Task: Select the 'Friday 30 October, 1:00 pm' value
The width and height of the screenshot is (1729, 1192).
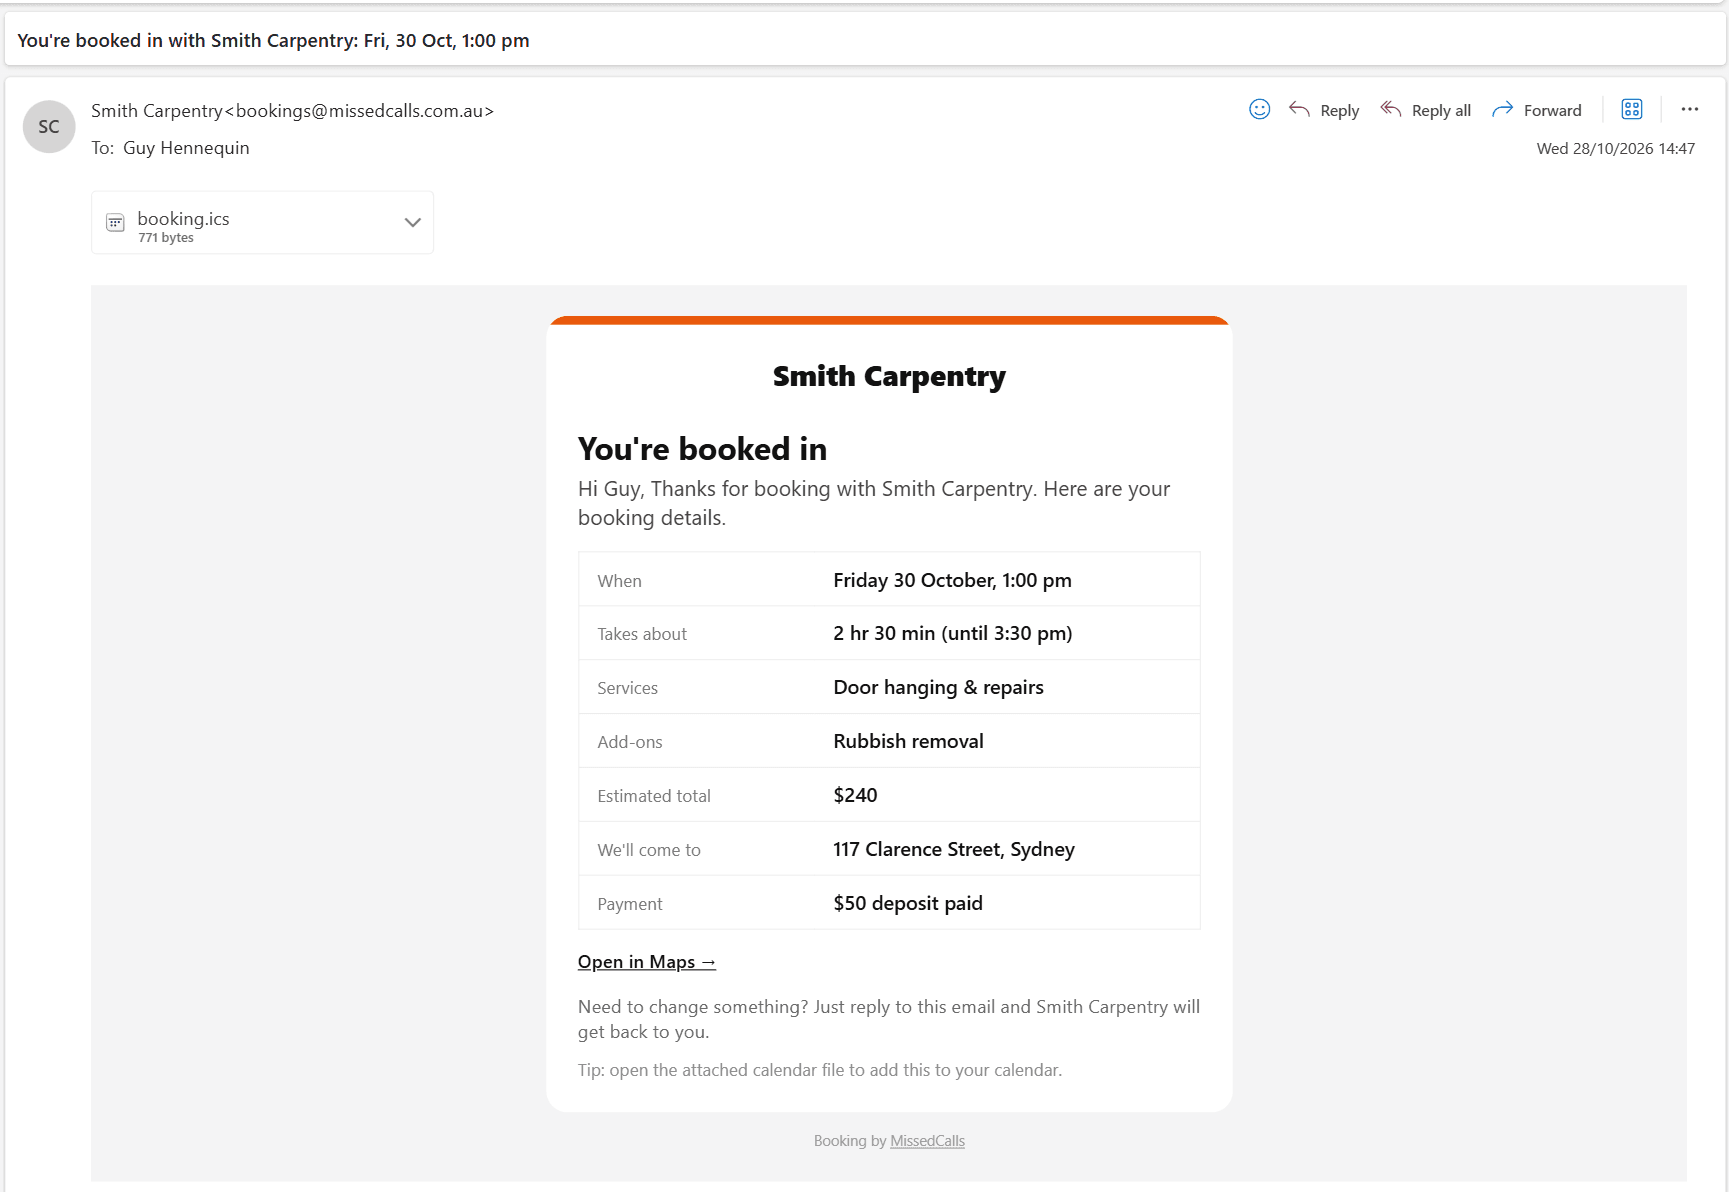Action: [952, 580]
